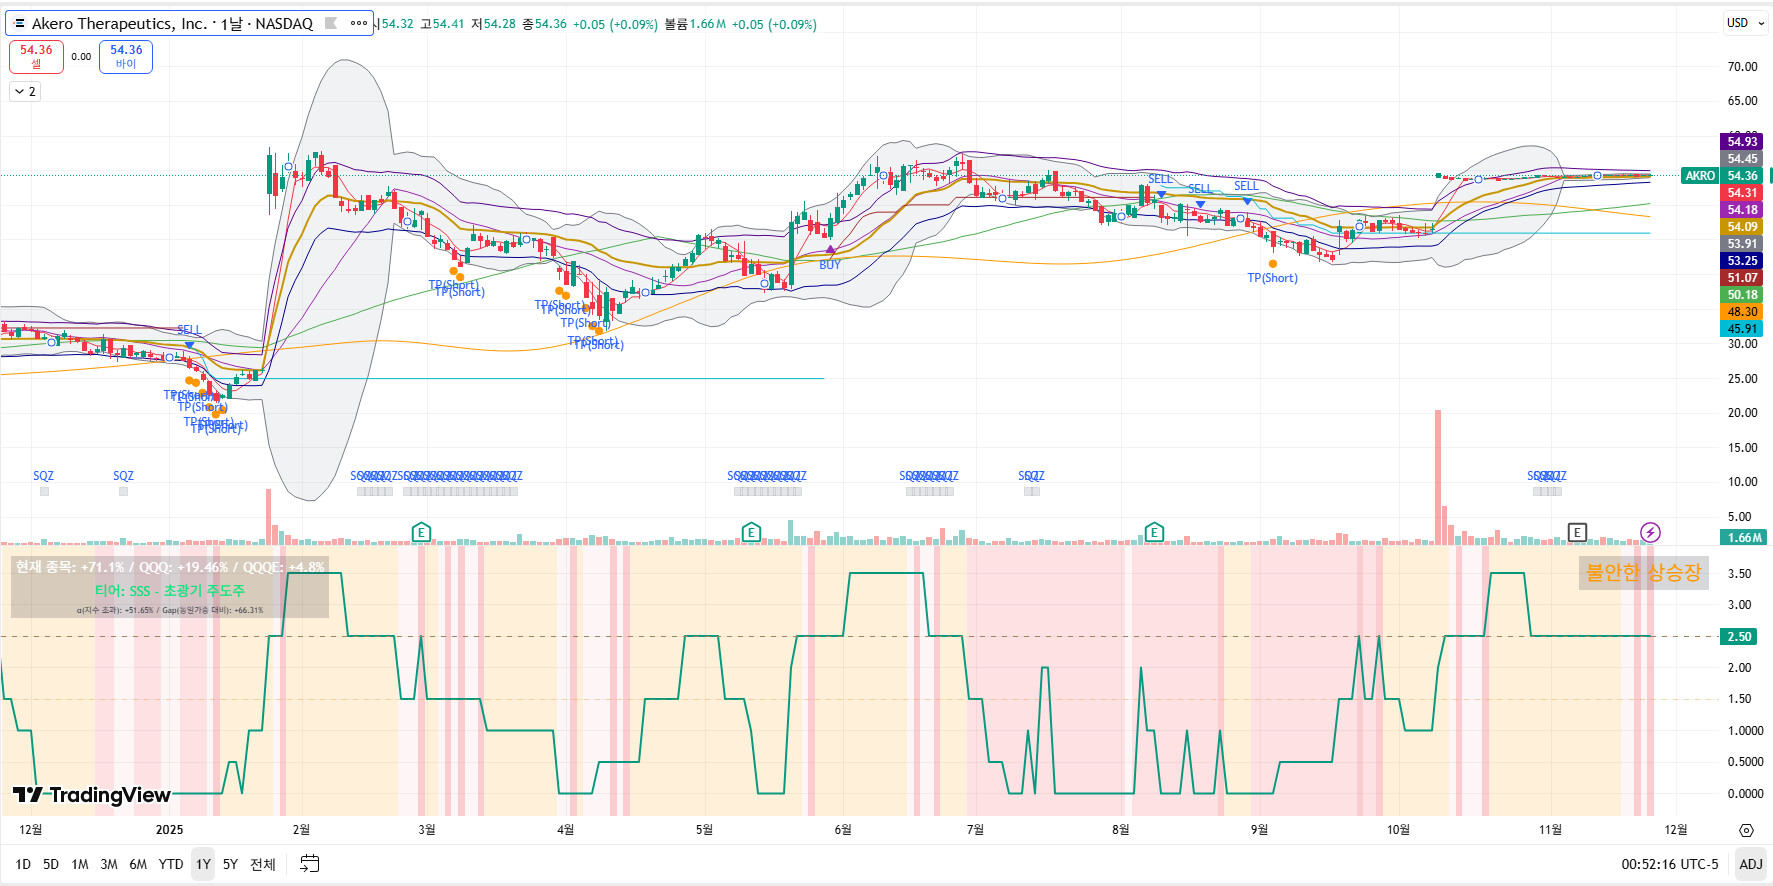The width and height of the screenshot is (1773, 886).
Task: Select the 5D time range
Action: [x=51, y=864]
